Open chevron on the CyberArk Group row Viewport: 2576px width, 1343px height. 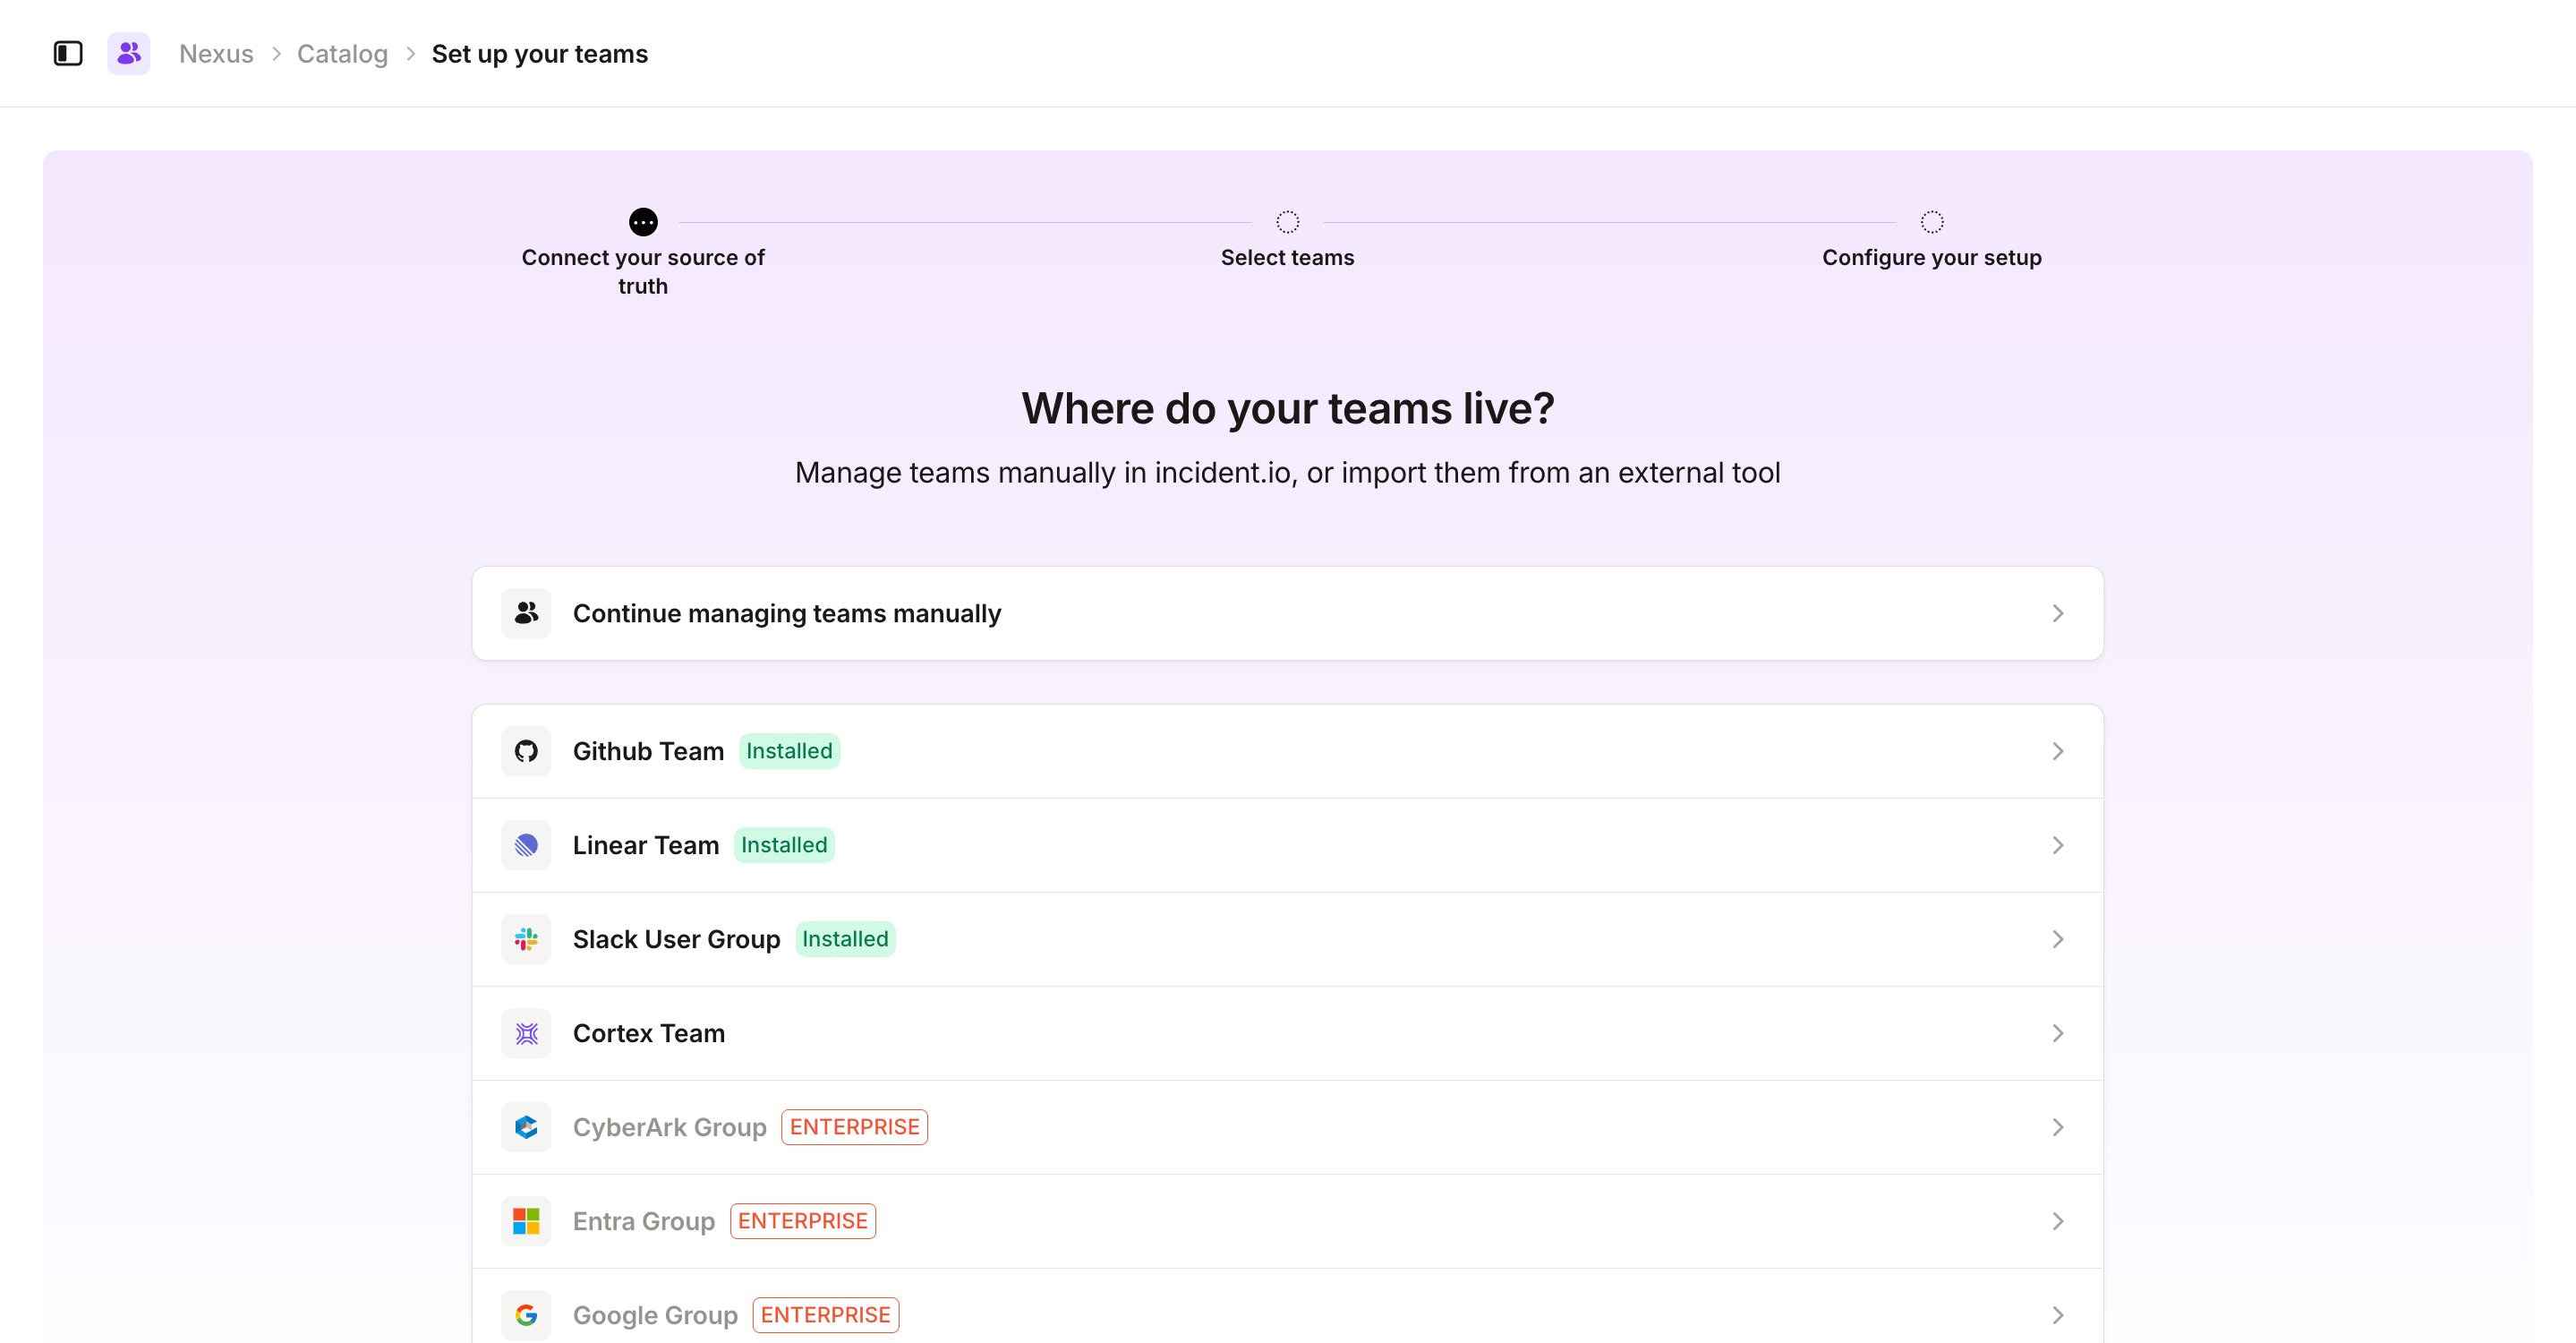click(x=2058, y=1127)
